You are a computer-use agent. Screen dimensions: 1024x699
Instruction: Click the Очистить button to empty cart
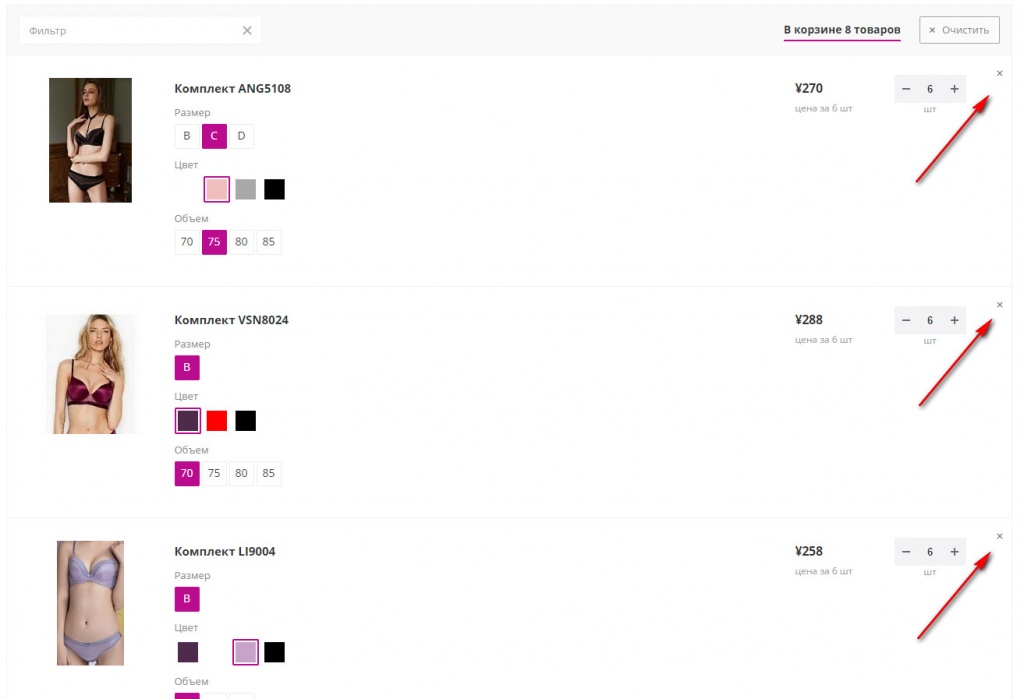959,30
